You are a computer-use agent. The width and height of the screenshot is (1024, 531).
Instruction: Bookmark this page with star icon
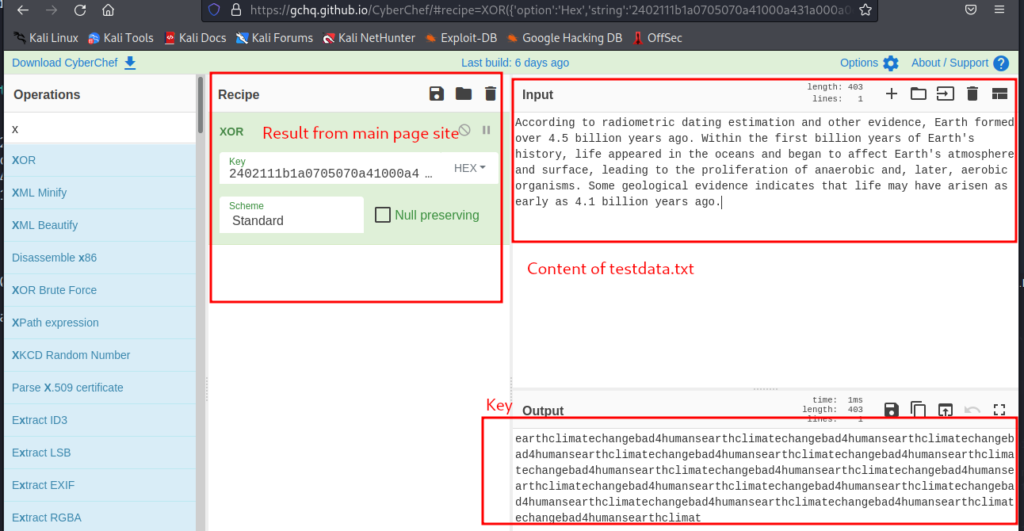tap(865, 10)
